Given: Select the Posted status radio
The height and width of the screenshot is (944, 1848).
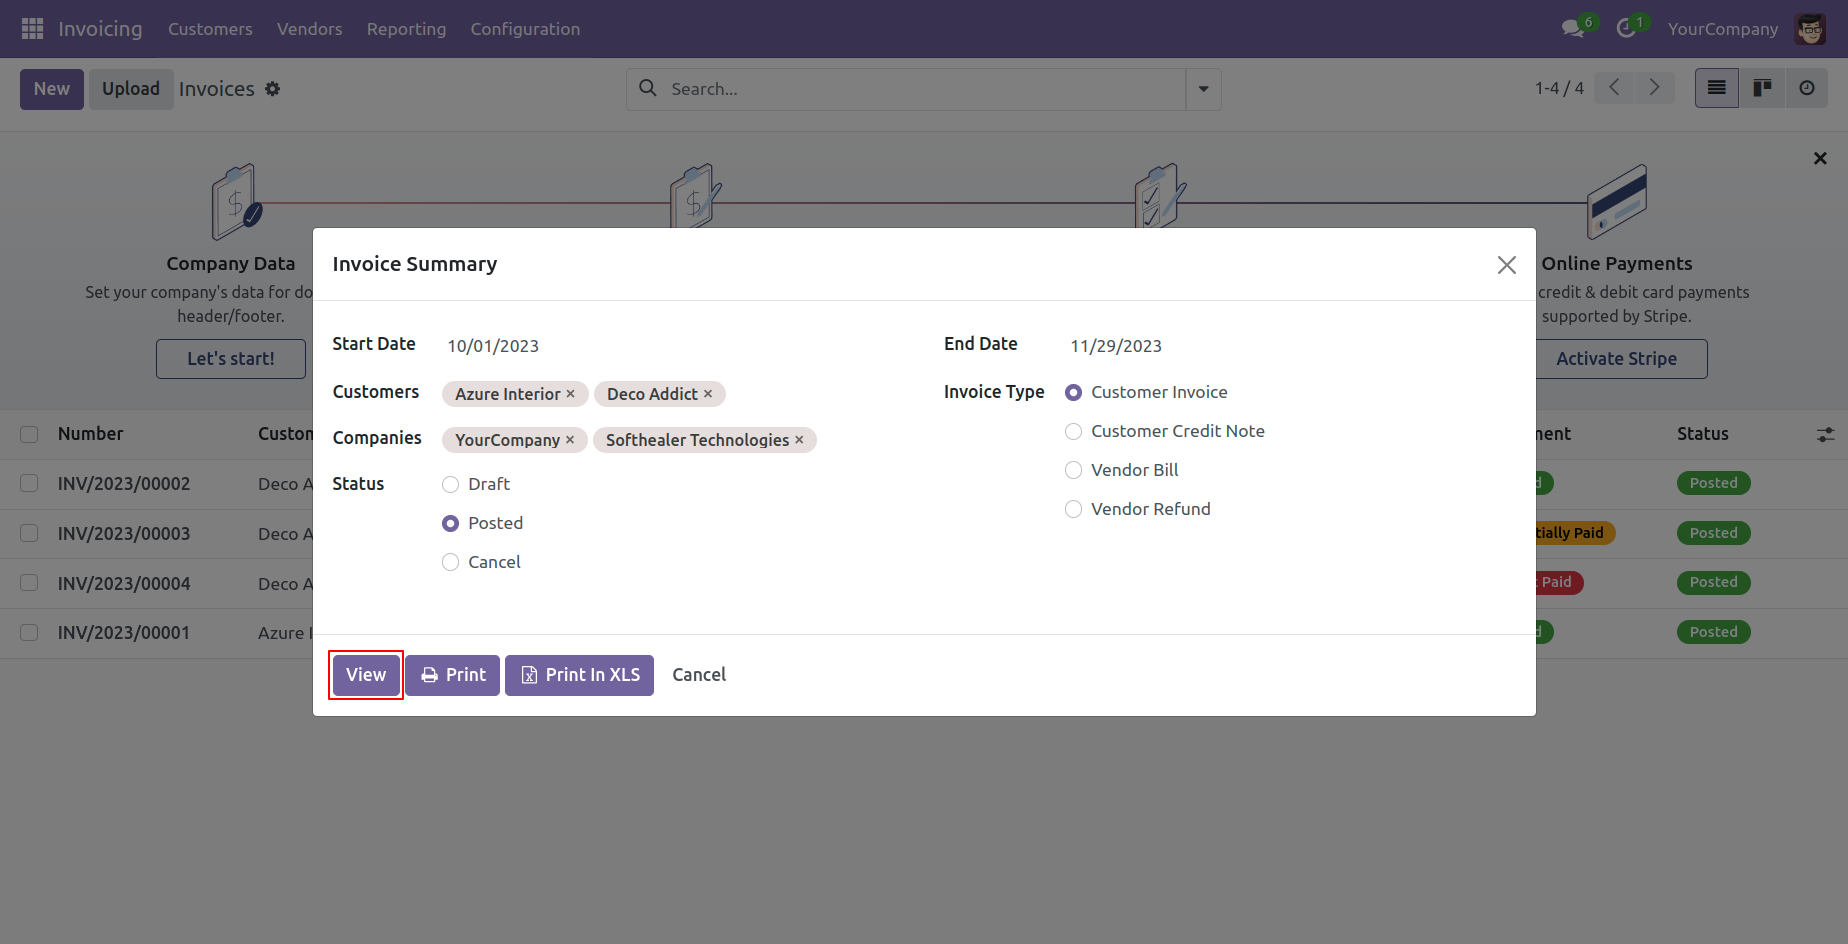Looking at the screenshot, I should pyautogui.click(x=450, y=523).
